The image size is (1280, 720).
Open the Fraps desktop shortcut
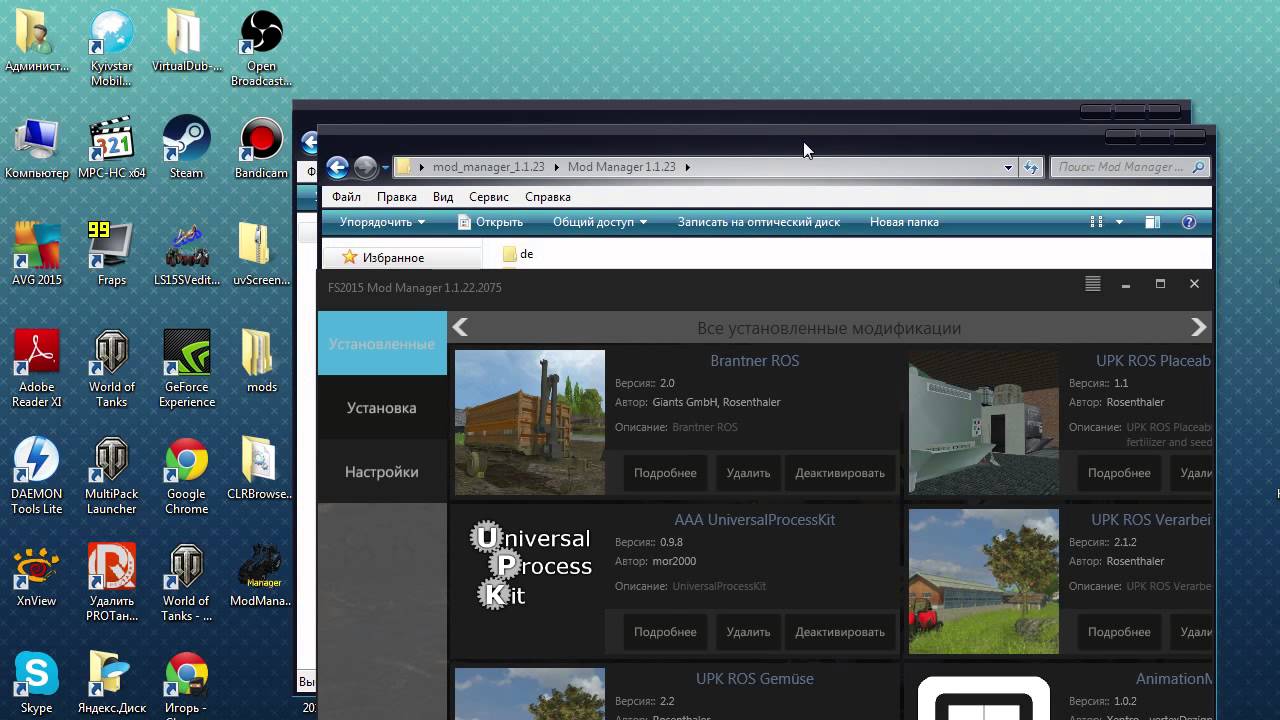112,254
